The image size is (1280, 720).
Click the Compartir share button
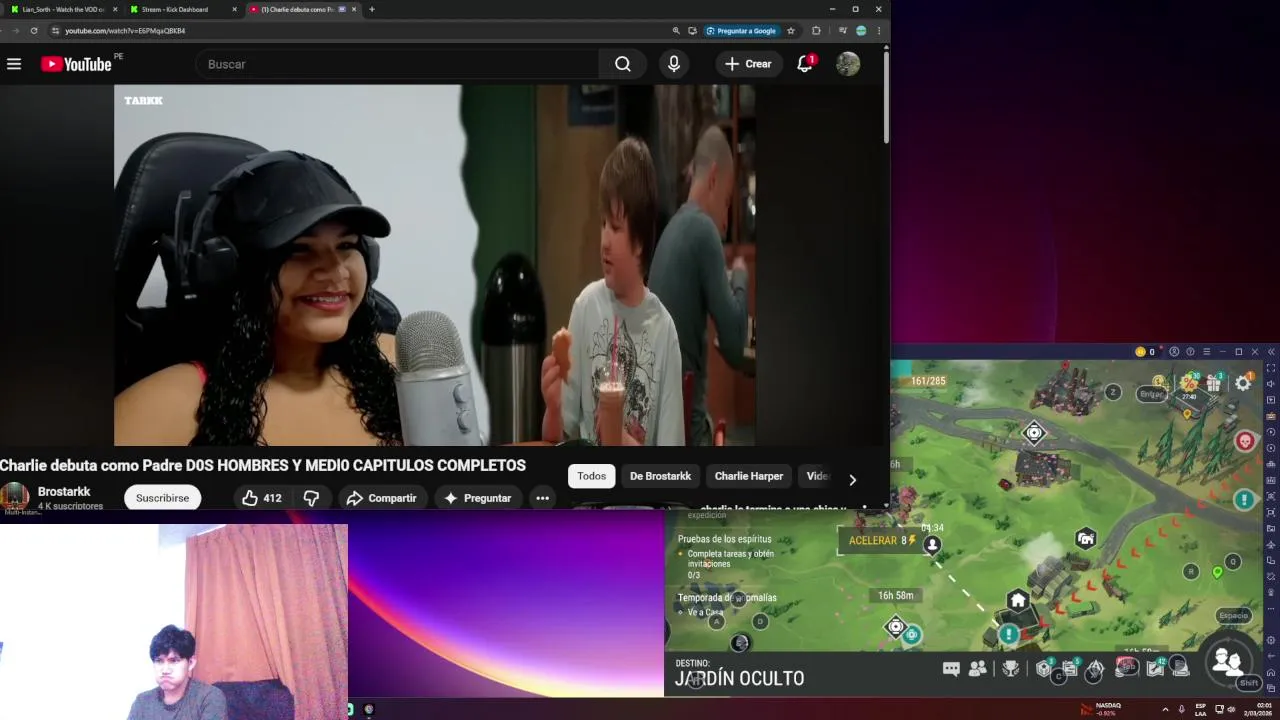pyautogui.click(x=381, y=498)
